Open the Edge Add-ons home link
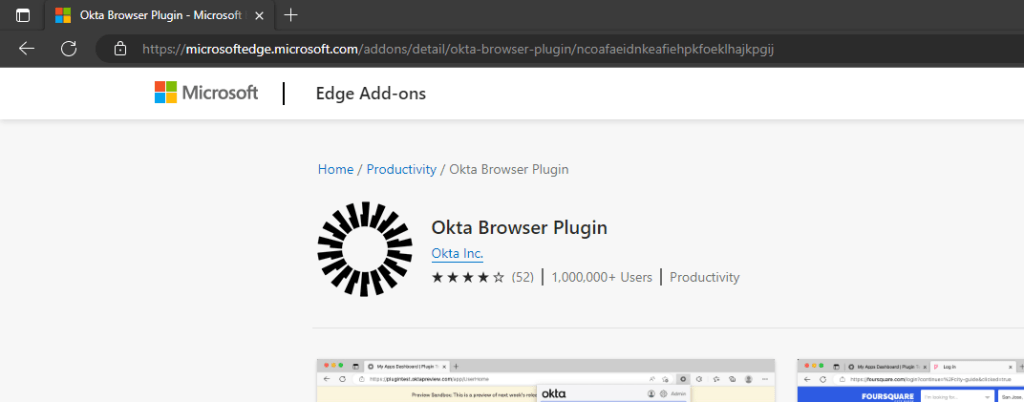The height and width of the screenshot is (402, 1024). coord(370,94)
